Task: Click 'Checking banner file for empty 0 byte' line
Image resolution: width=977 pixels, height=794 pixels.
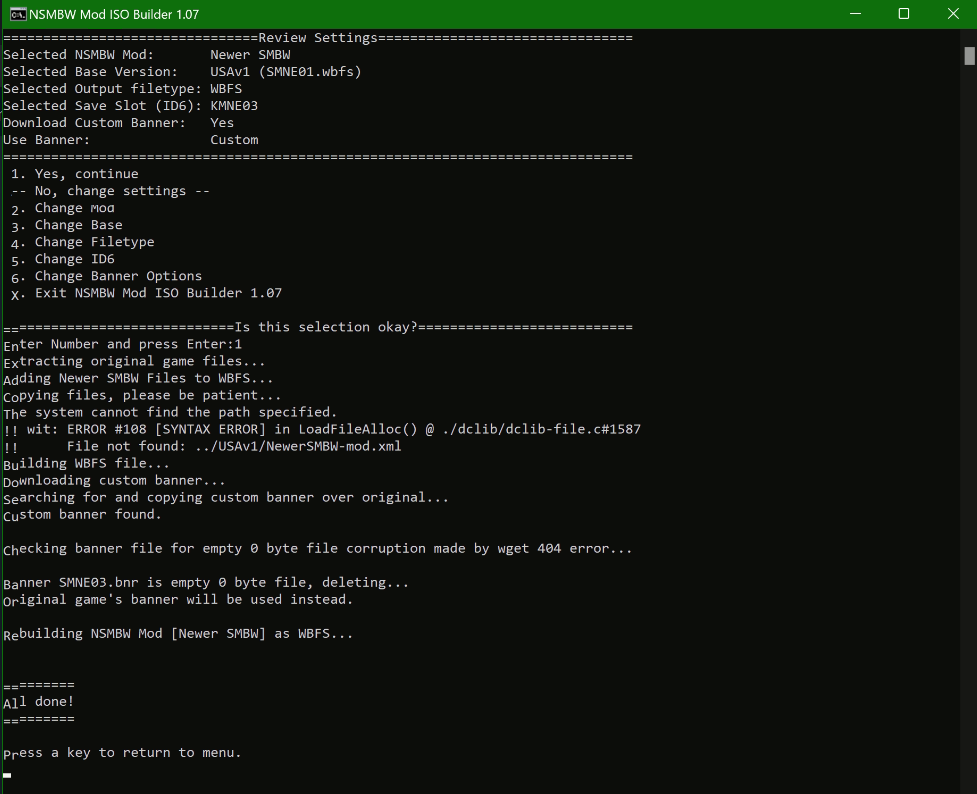Action: (318, 548)
